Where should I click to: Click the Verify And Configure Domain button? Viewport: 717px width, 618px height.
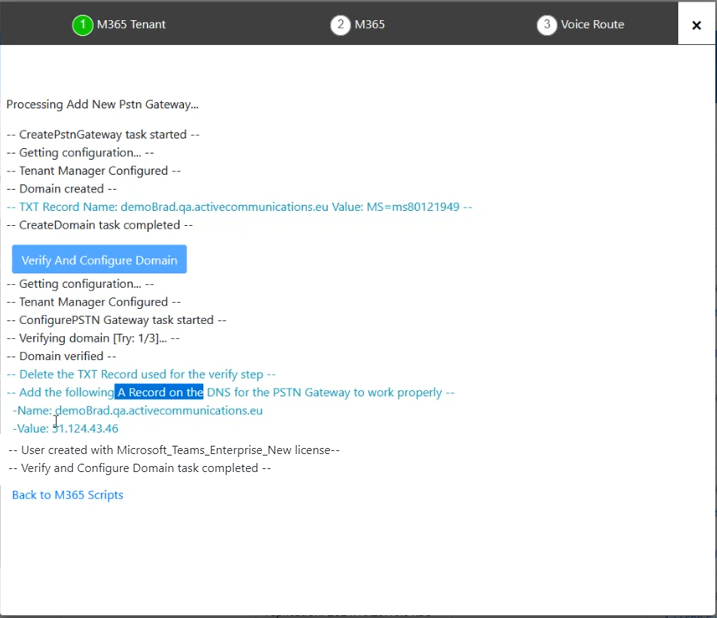99,259
